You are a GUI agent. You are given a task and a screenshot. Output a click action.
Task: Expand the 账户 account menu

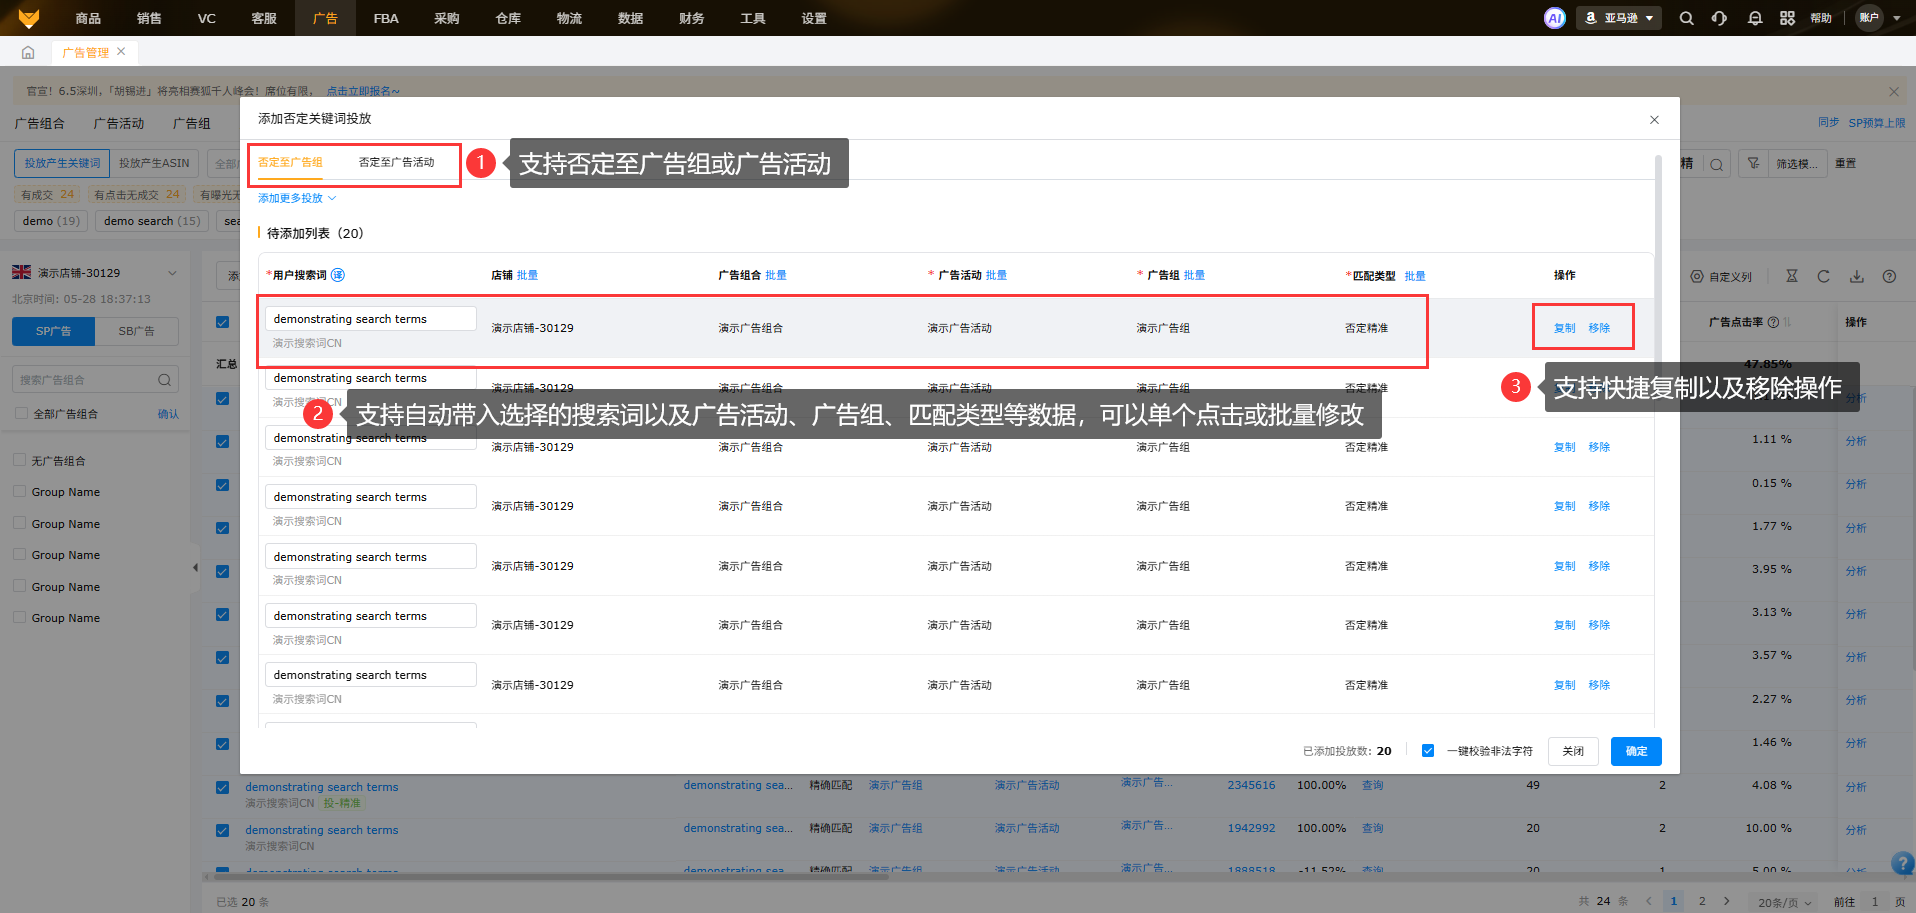1878,18
